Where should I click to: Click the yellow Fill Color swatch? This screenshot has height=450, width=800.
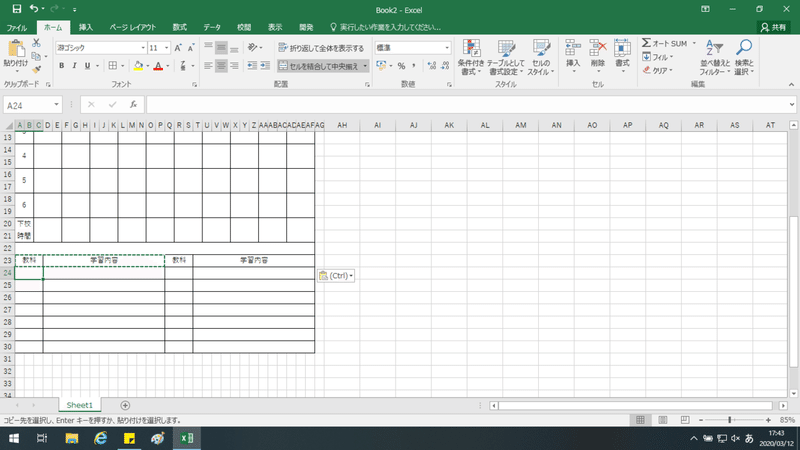click(x=138, y=66)
